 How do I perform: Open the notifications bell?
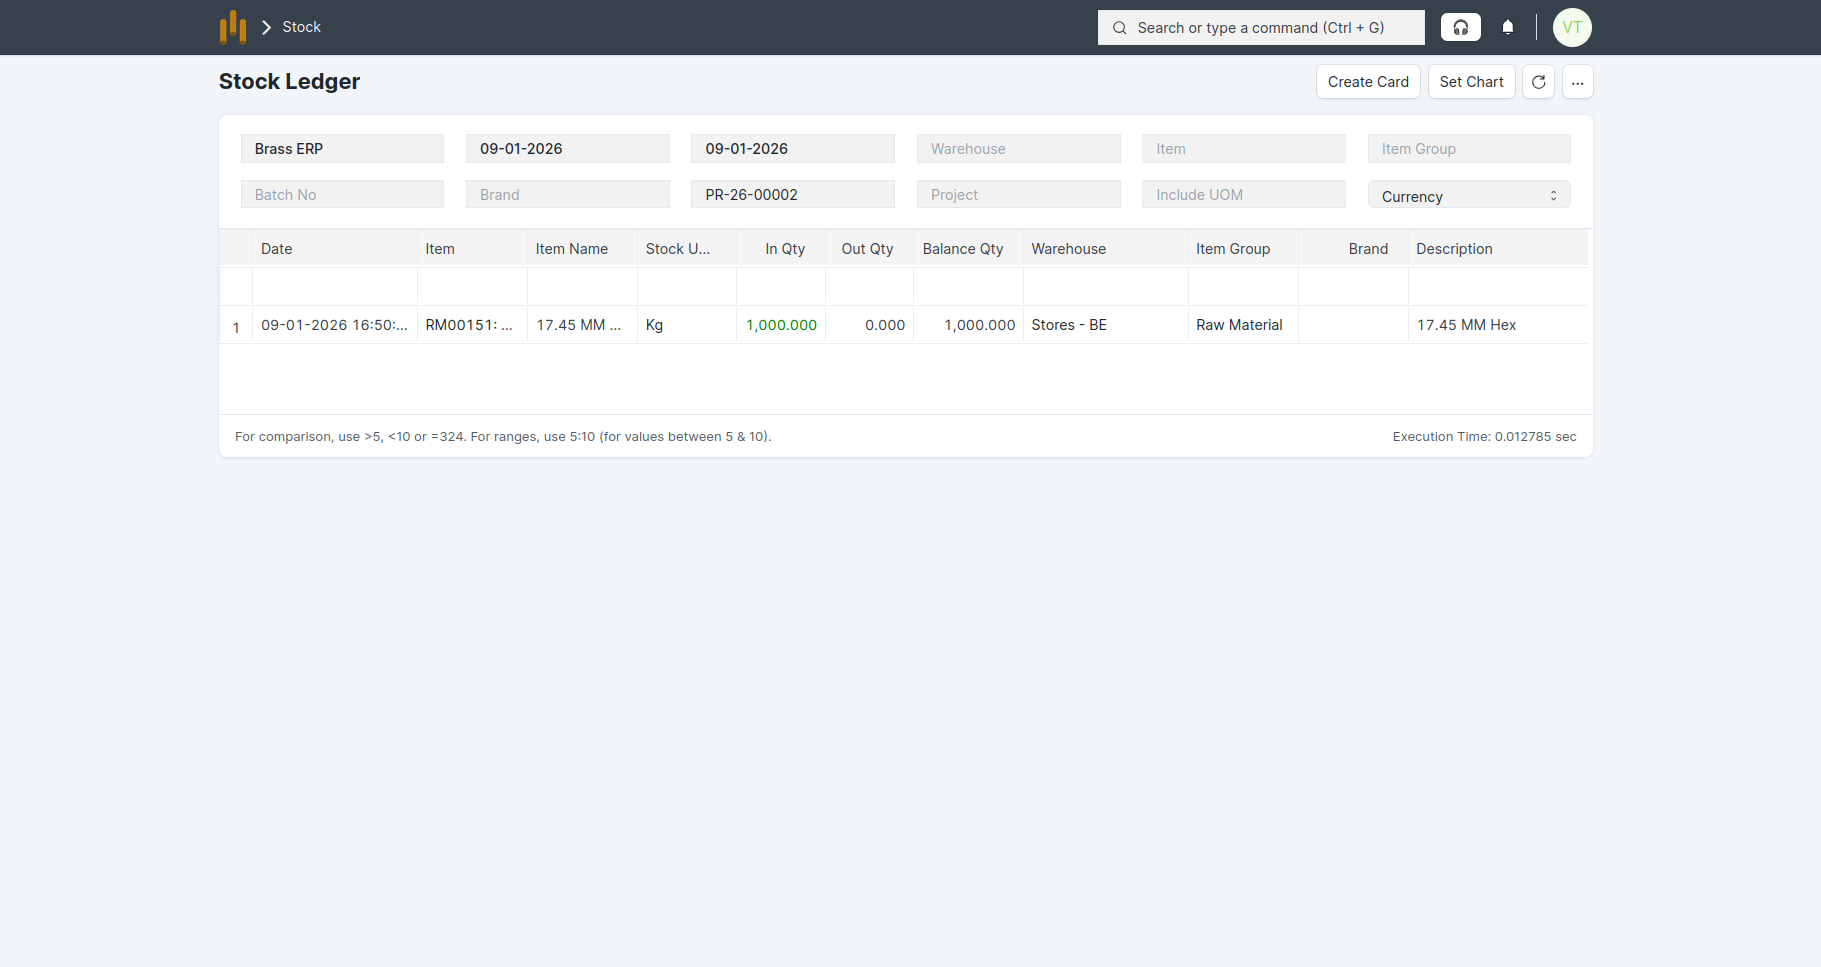(x=1508, y=27)
